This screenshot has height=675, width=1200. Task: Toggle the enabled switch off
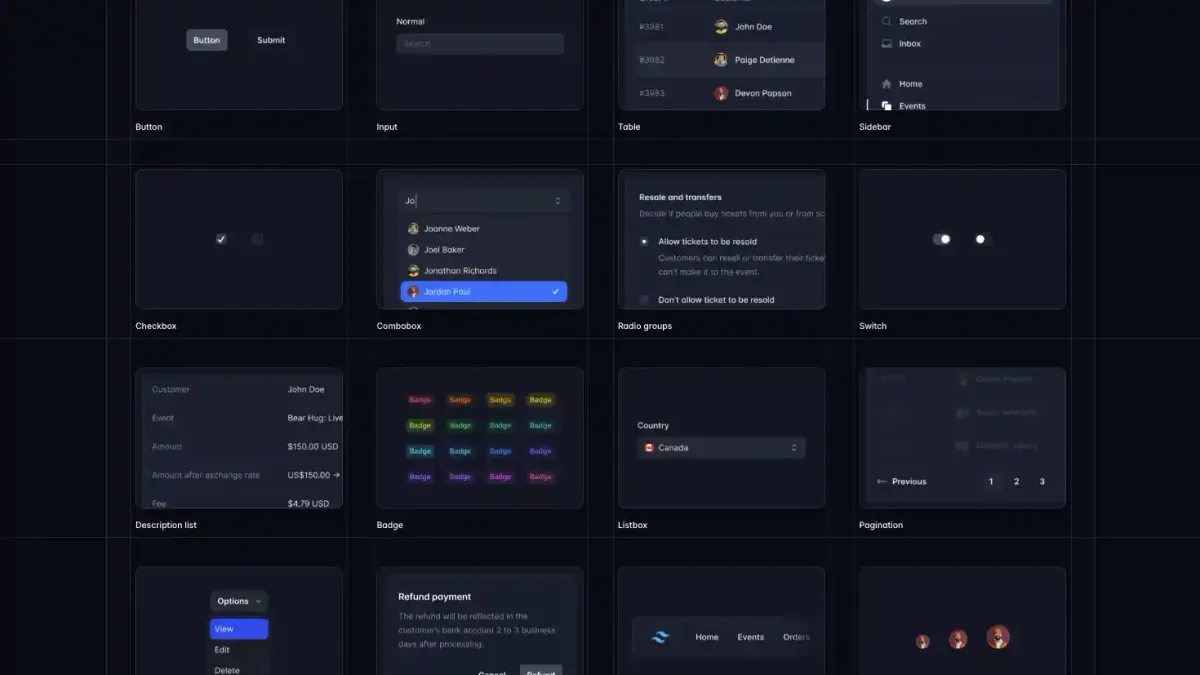tap(941, 239)
